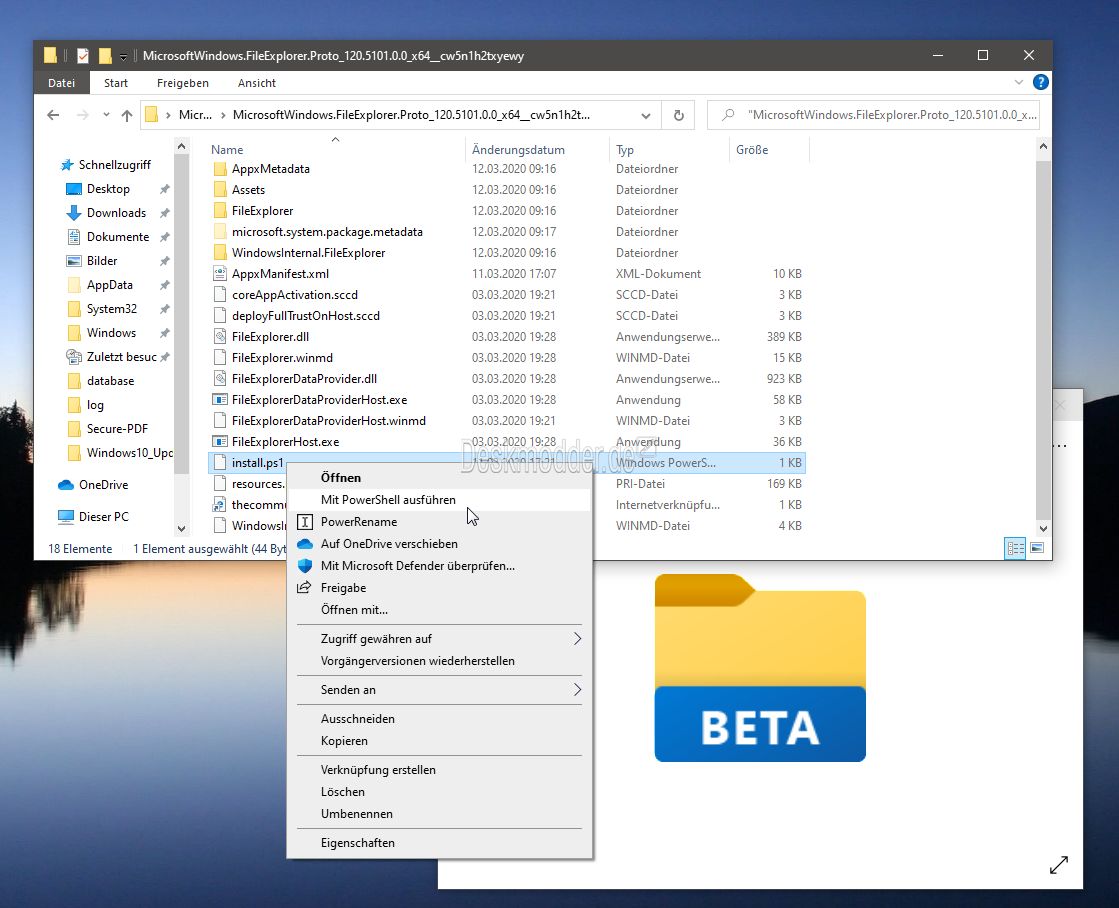
Task: Click the Dokumente icon in the sidebar
Action: [74, 237]
